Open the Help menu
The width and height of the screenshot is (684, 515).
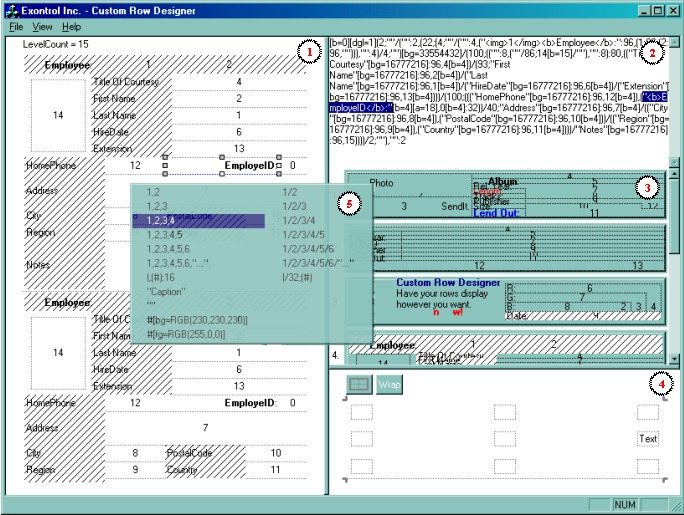tap(72, 26)
